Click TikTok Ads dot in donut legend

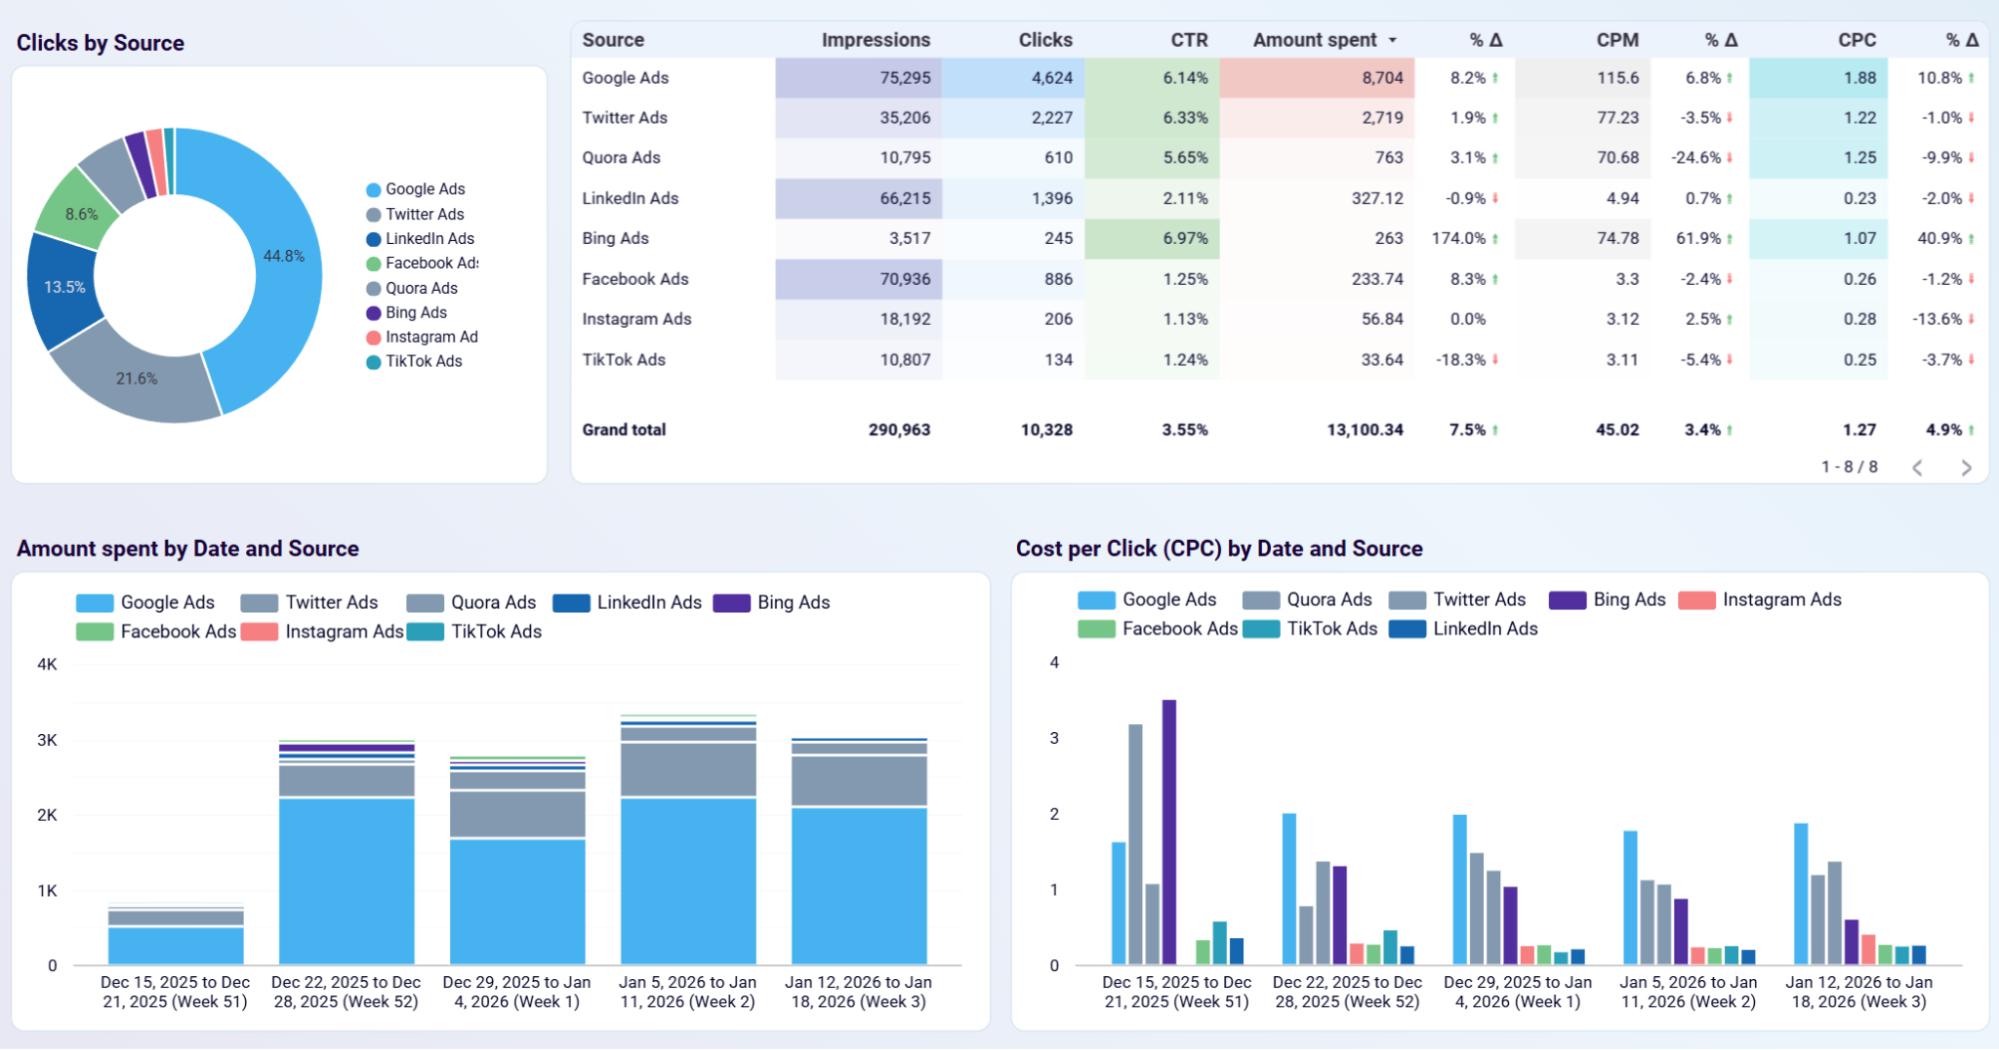pos(373,362)
